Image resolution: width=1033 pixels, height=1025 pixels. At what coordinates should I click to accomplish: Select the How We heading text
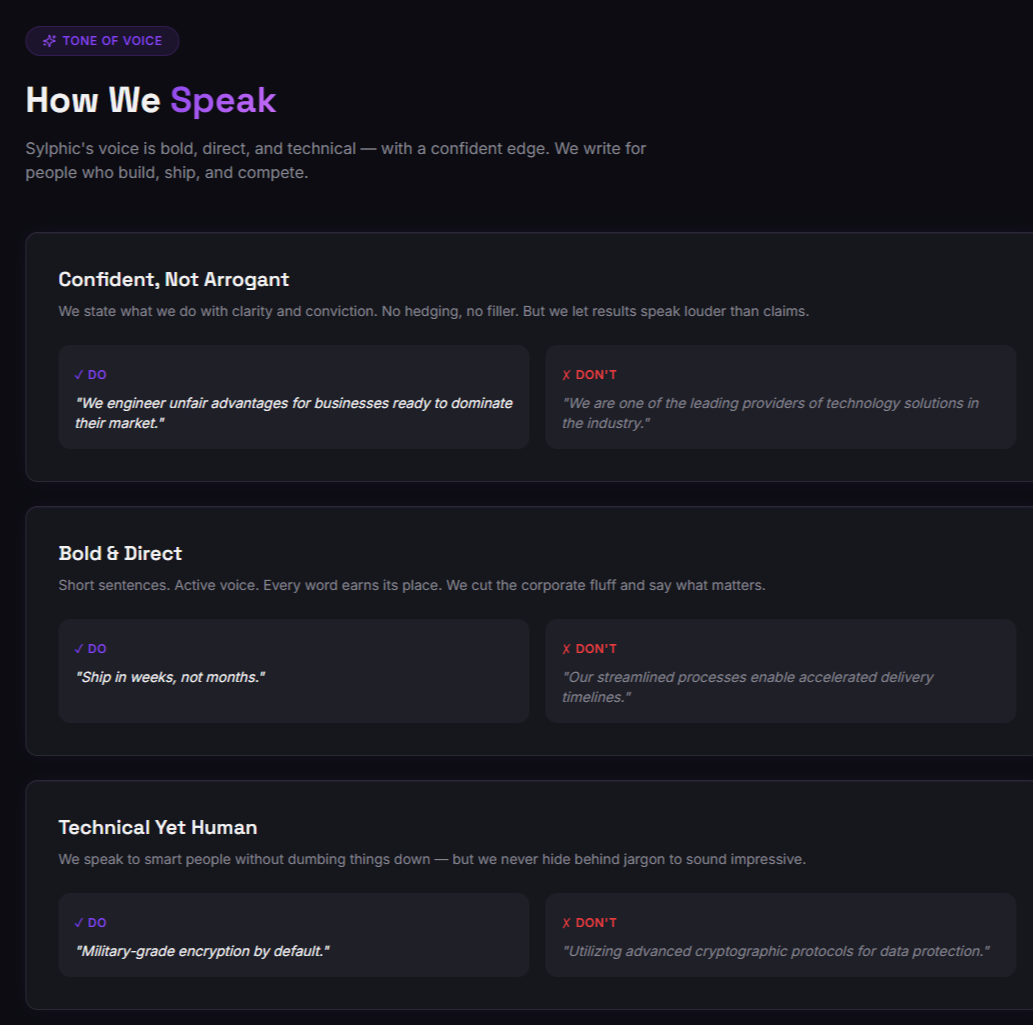93,100
